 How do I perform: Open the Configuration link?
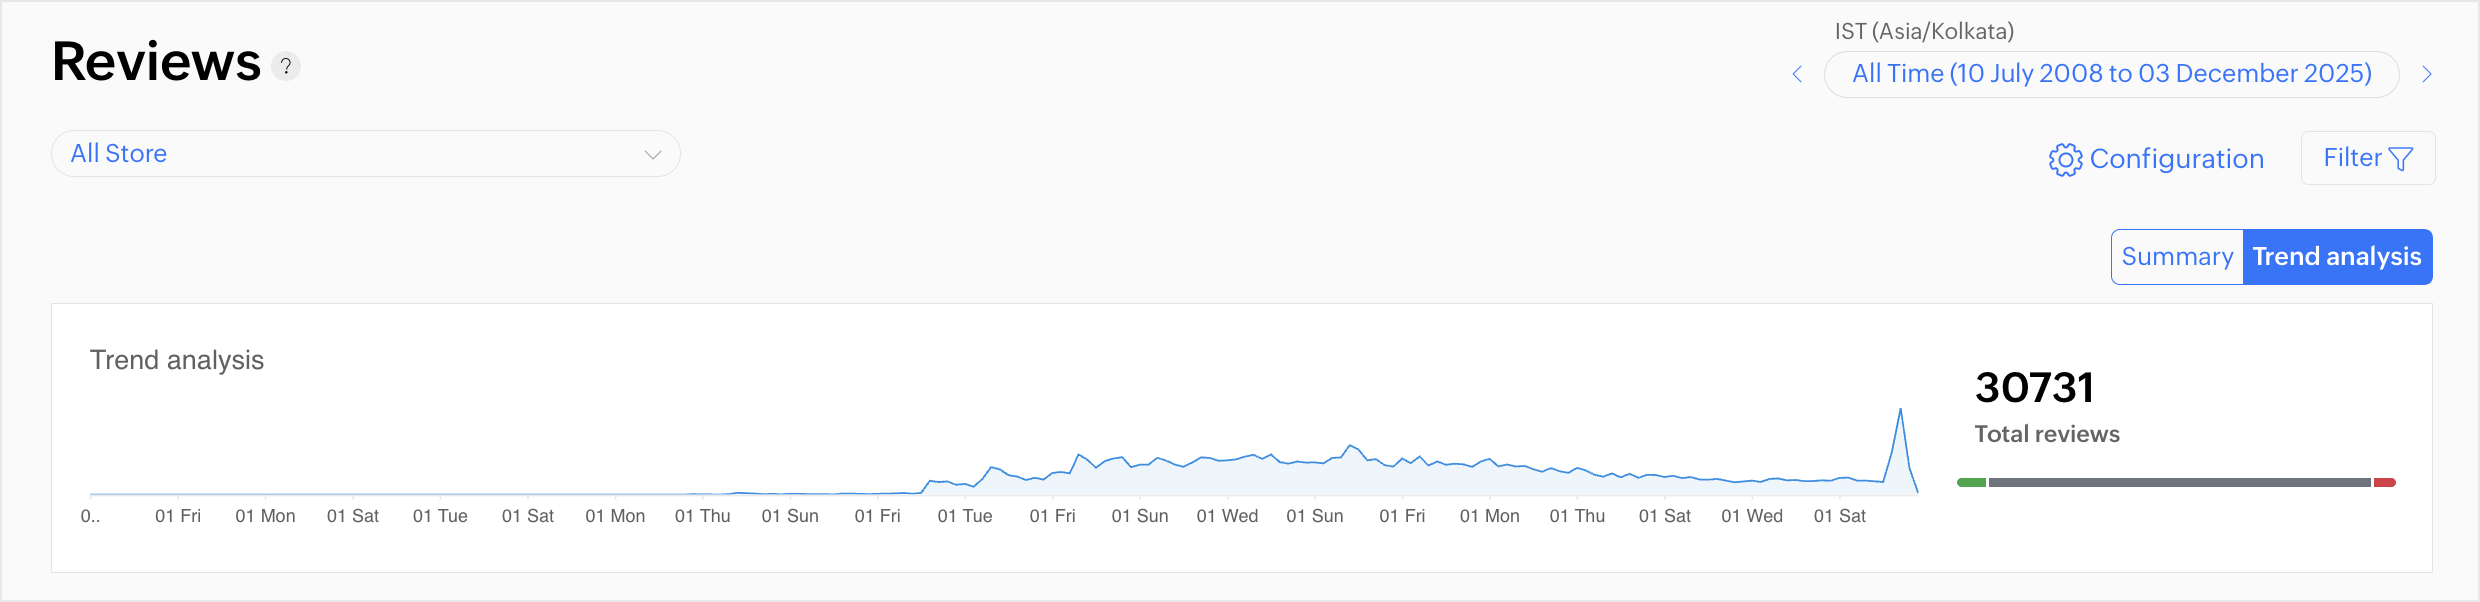(2176, 159)
